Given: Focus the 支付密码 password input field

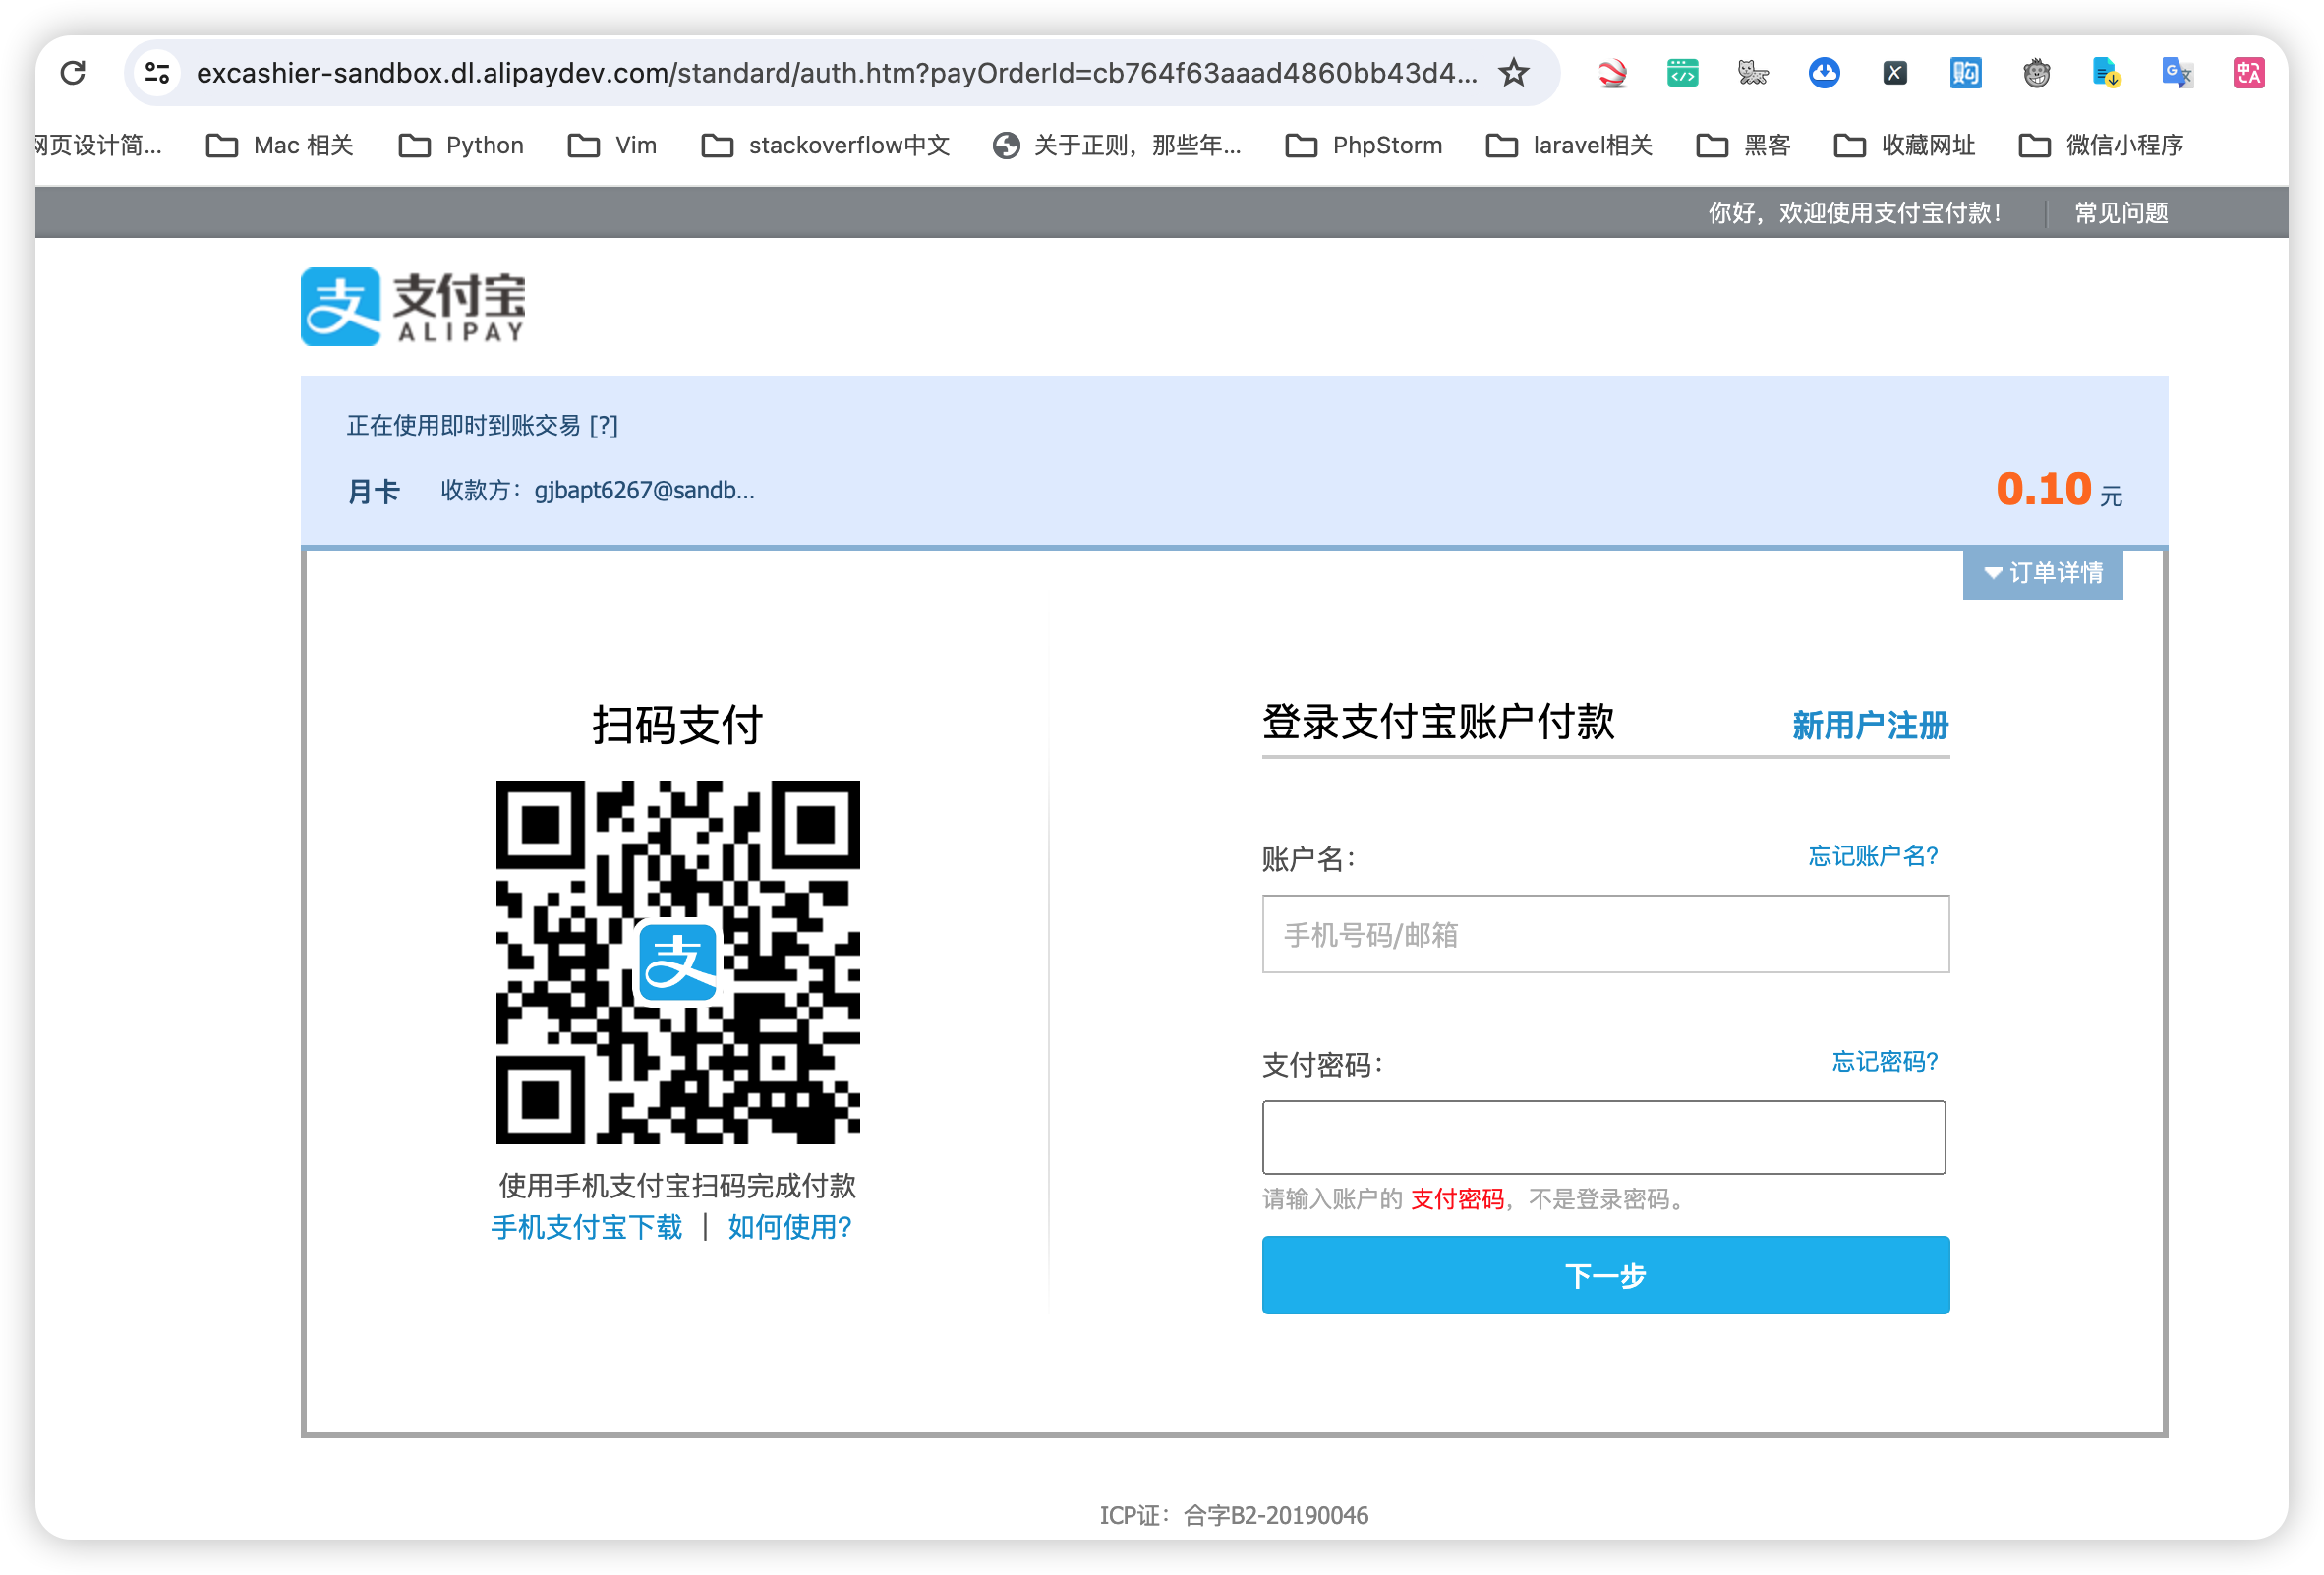Looking at the screenshot, I should 1603,1137.
